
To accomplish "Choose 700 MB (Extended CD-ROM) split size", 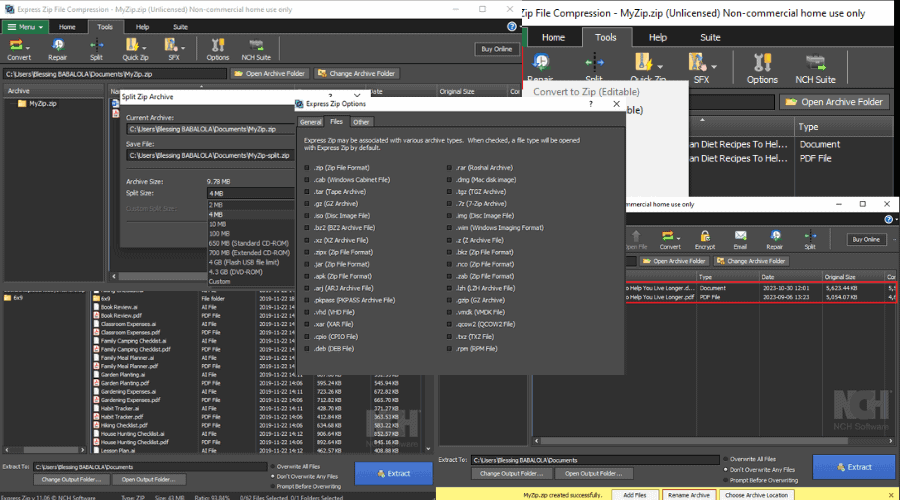I will [x=250, y=253].
